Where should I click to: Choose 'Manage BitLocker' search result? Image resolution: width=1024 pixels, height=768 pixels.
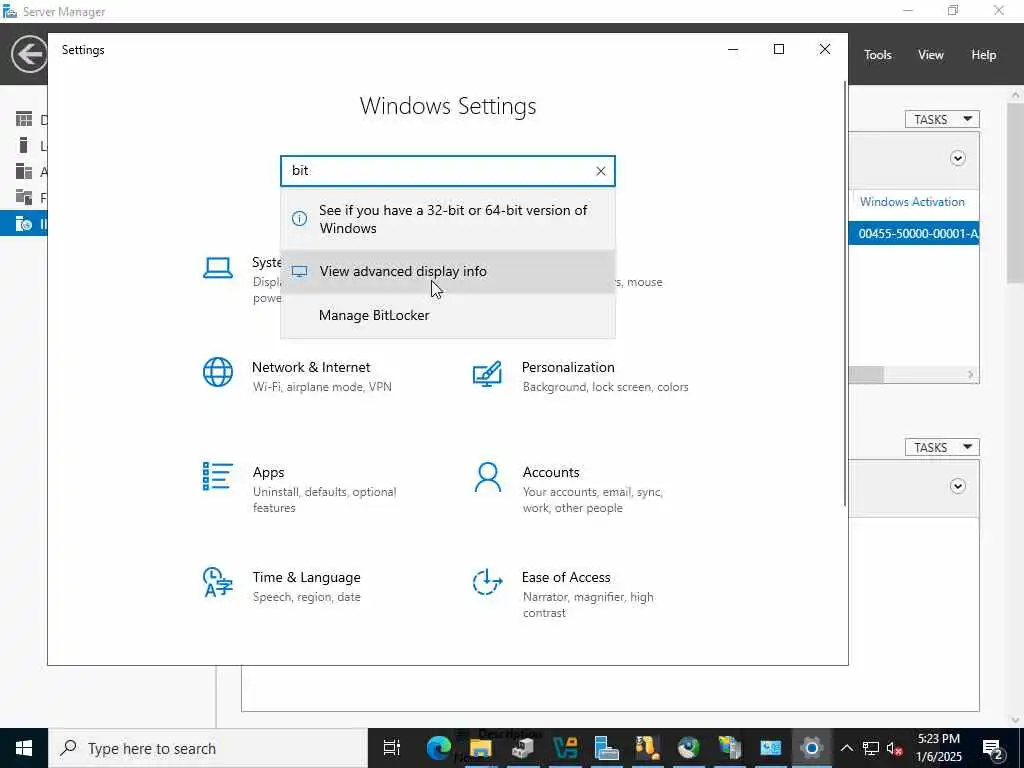pyautogui.click(x=448, y=315)
